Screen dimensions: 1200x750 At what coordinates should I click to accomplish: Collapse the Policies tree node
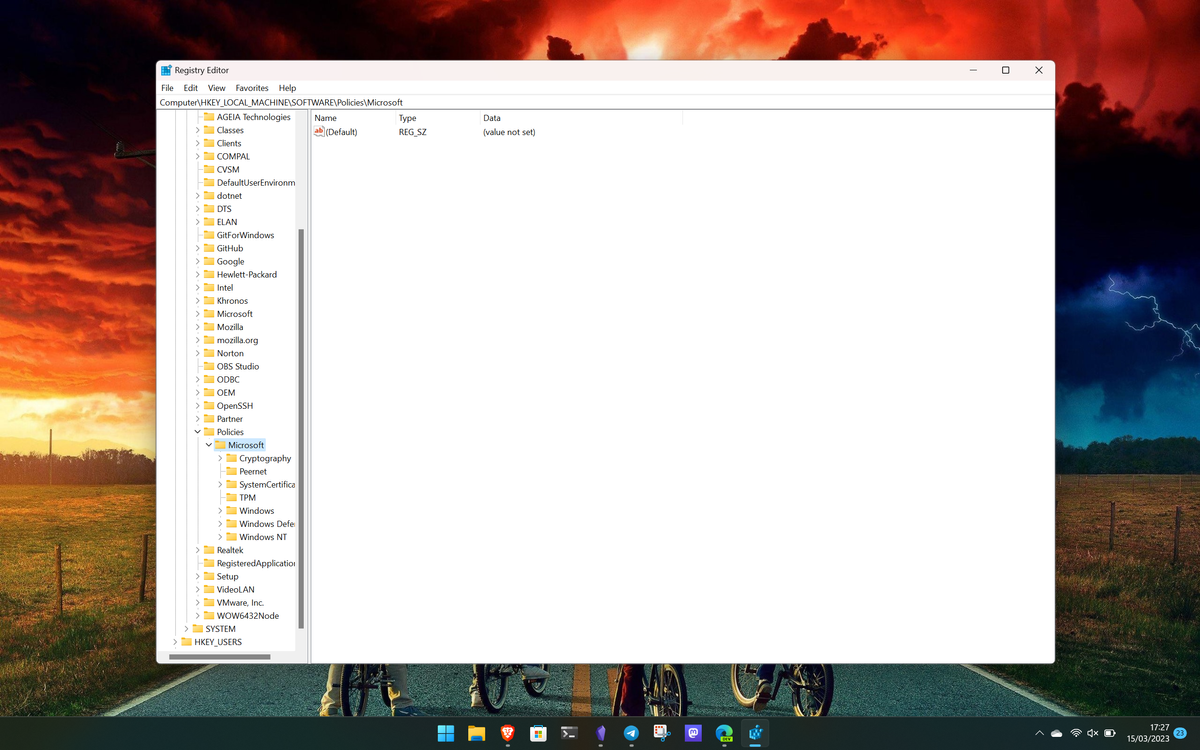[x=196, y=431]
